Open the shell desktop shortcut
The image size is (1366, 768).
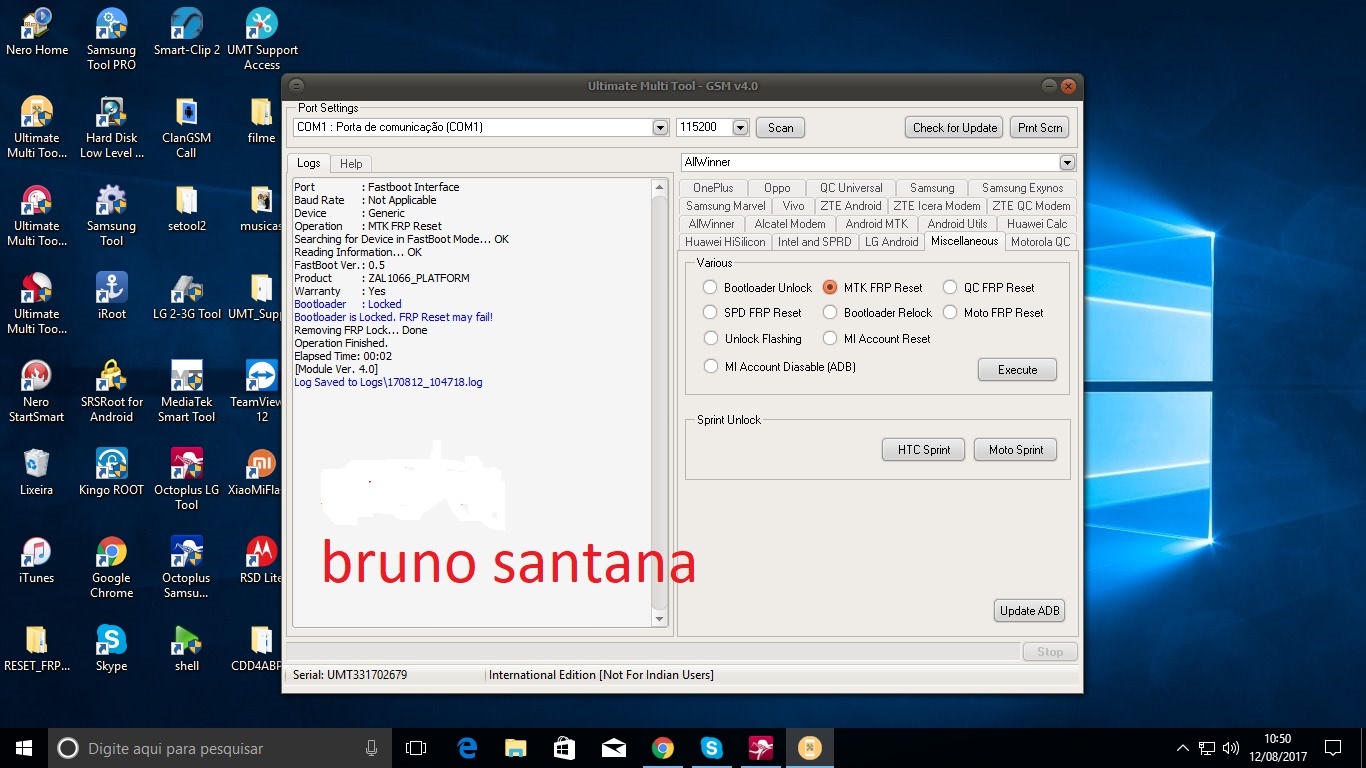coord(187,648)
